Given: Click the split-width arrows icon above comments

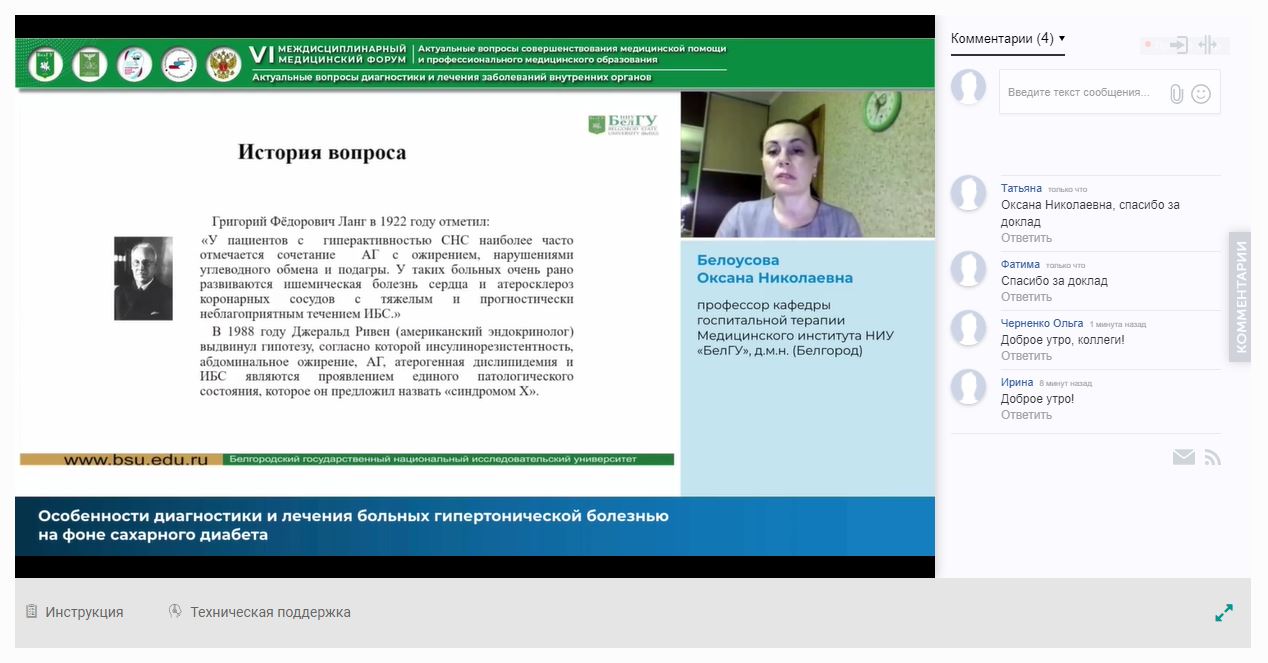Looking at the screenshot, I should (1207, 45).
